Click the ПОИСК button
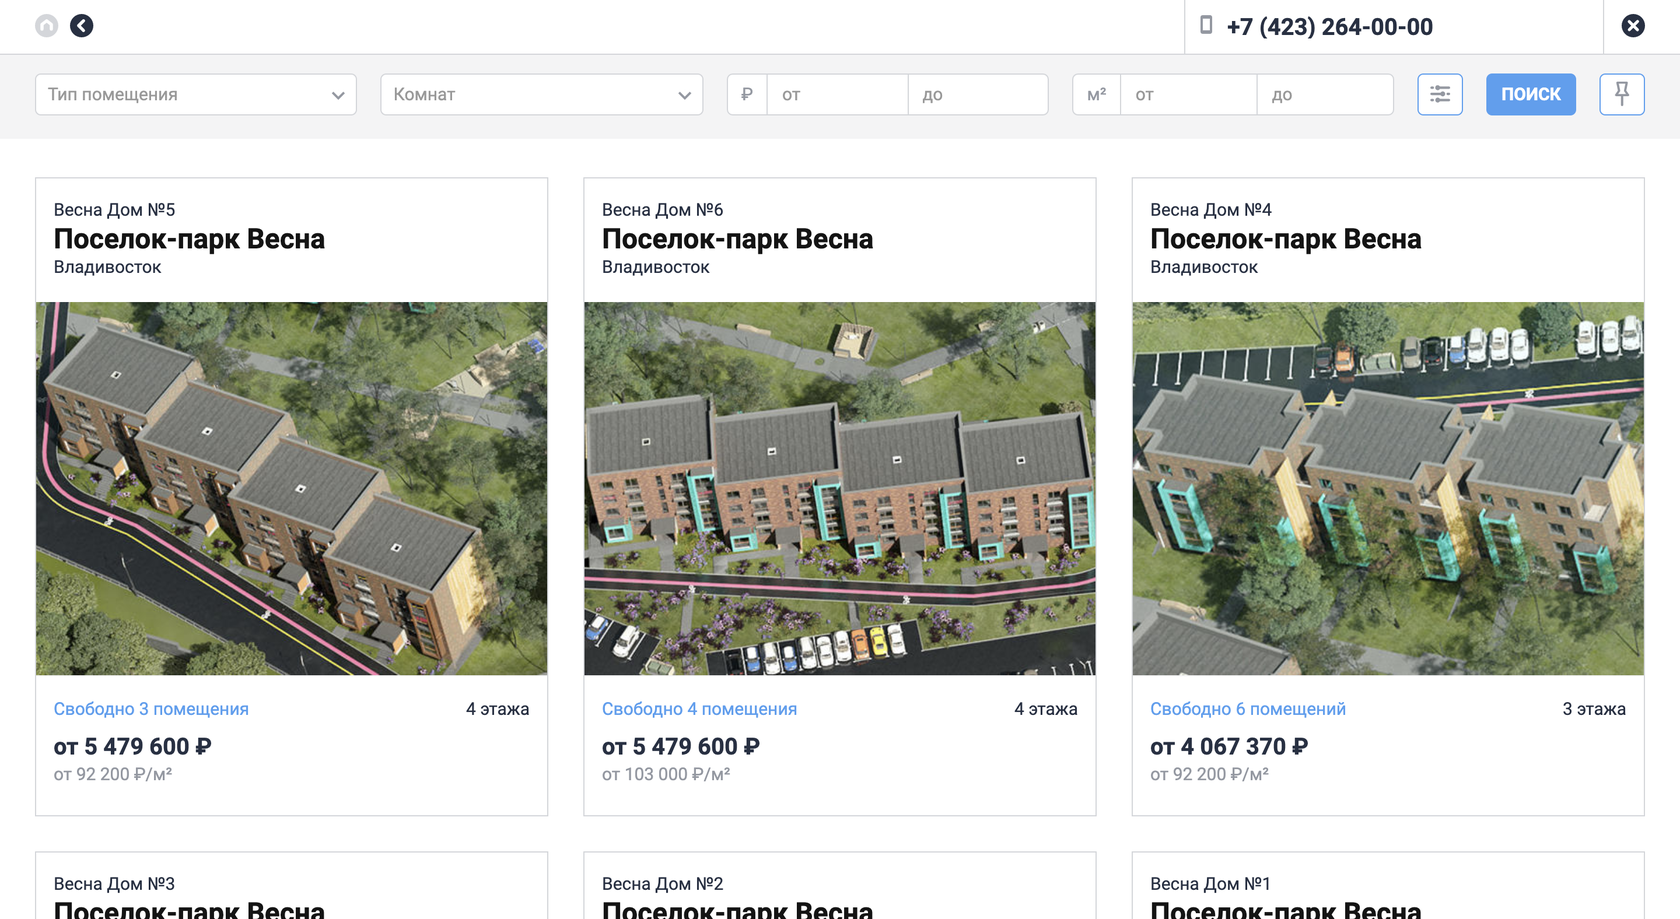The height and width of the screenshot is (919, 1680). pyautogui.click(x=1531, y=94)
